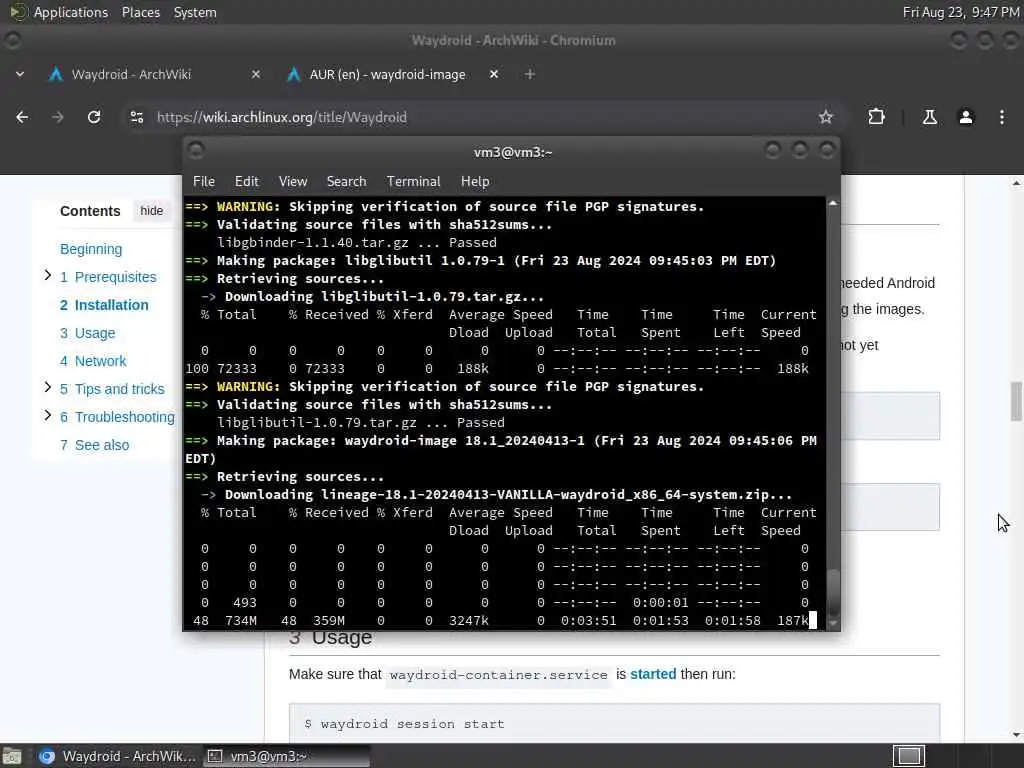This screenshot has width=1024, height=768.
Task: Click the 'waydroid session start' code block
Action: (614, 724)
